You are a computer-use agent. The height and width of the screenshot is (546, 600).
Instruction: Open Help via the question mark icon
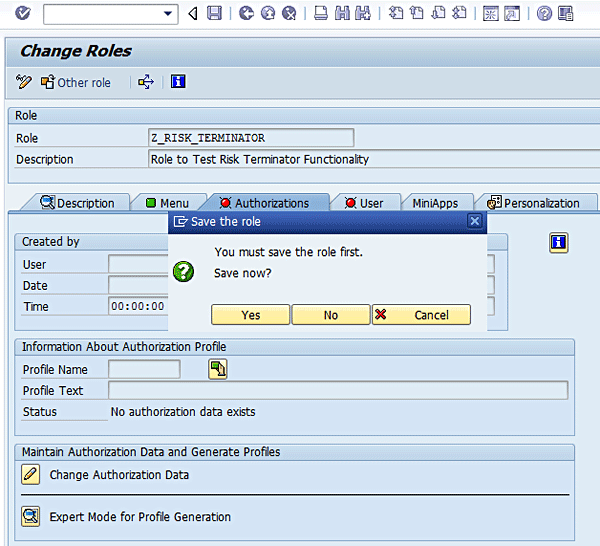point(544,13)
